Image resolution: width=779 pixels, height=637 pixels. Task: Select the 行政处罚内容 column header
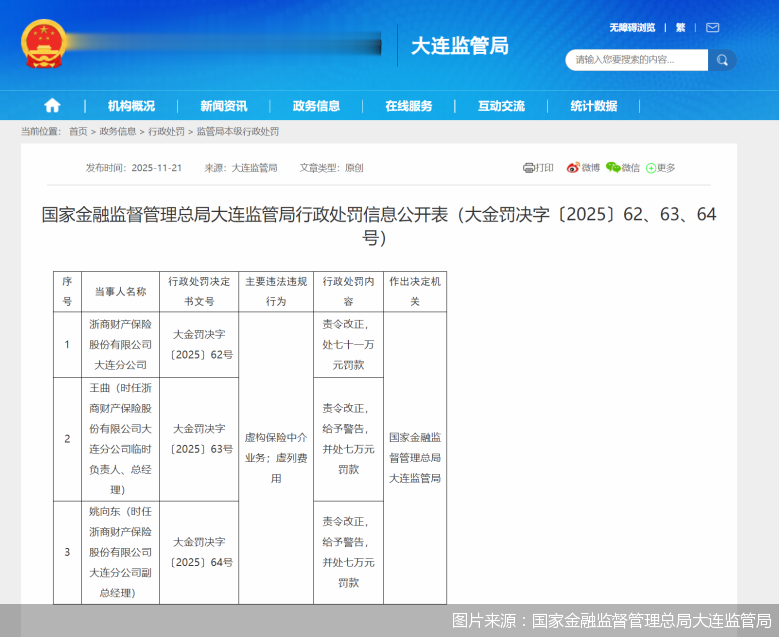[348, 292]
